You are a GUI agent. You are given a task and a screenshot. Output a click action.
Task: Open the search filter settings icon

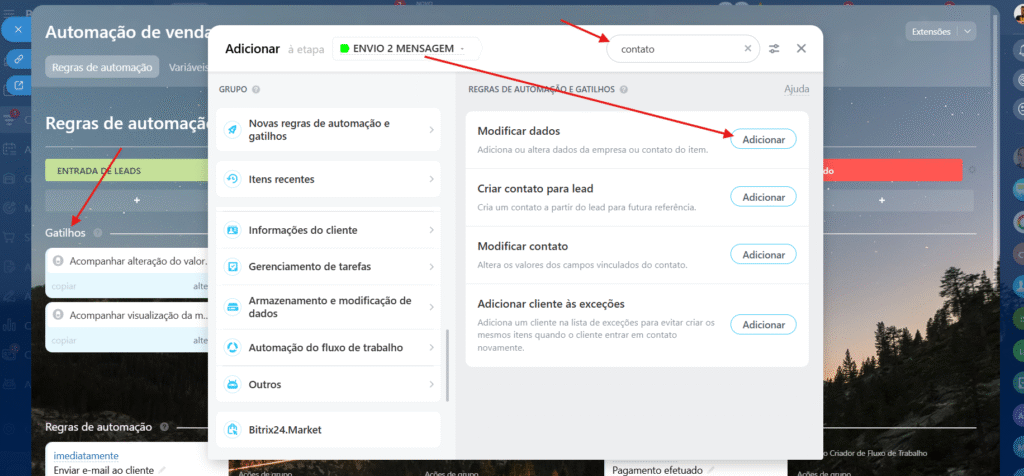click(774, 48)
